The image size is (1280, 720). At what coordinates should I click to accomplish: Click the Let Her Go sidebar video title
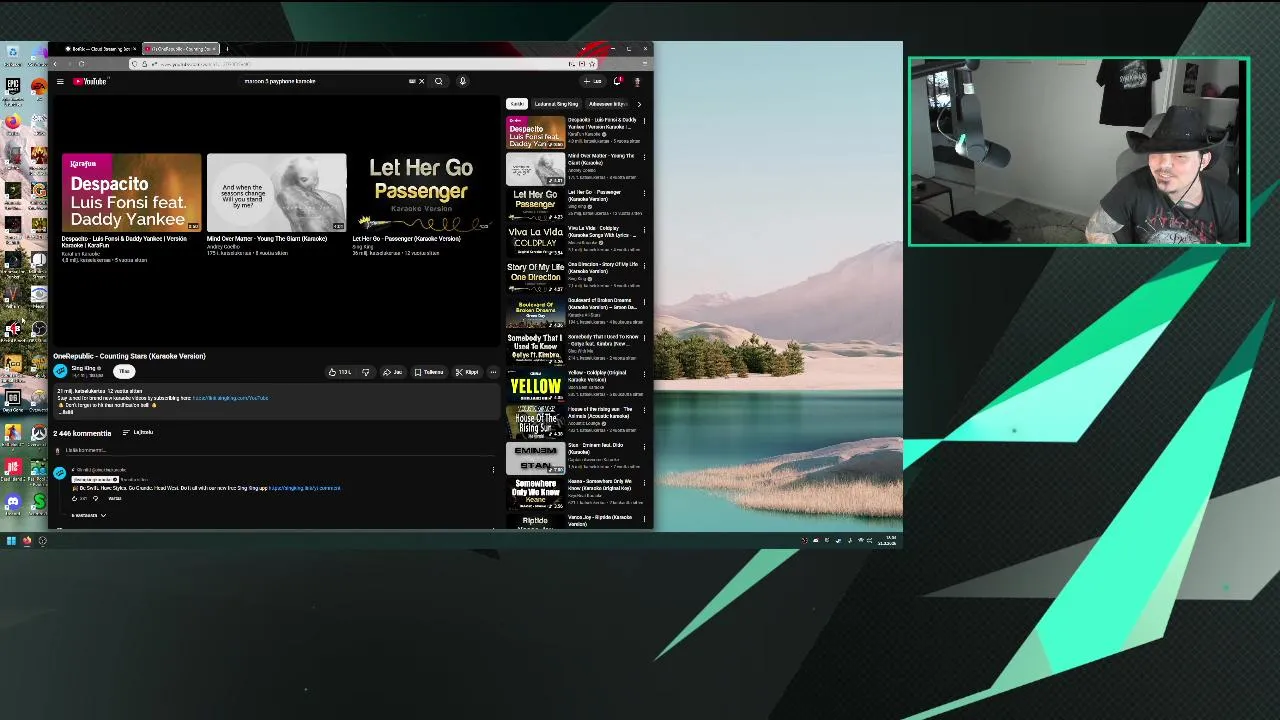(595, 195)
